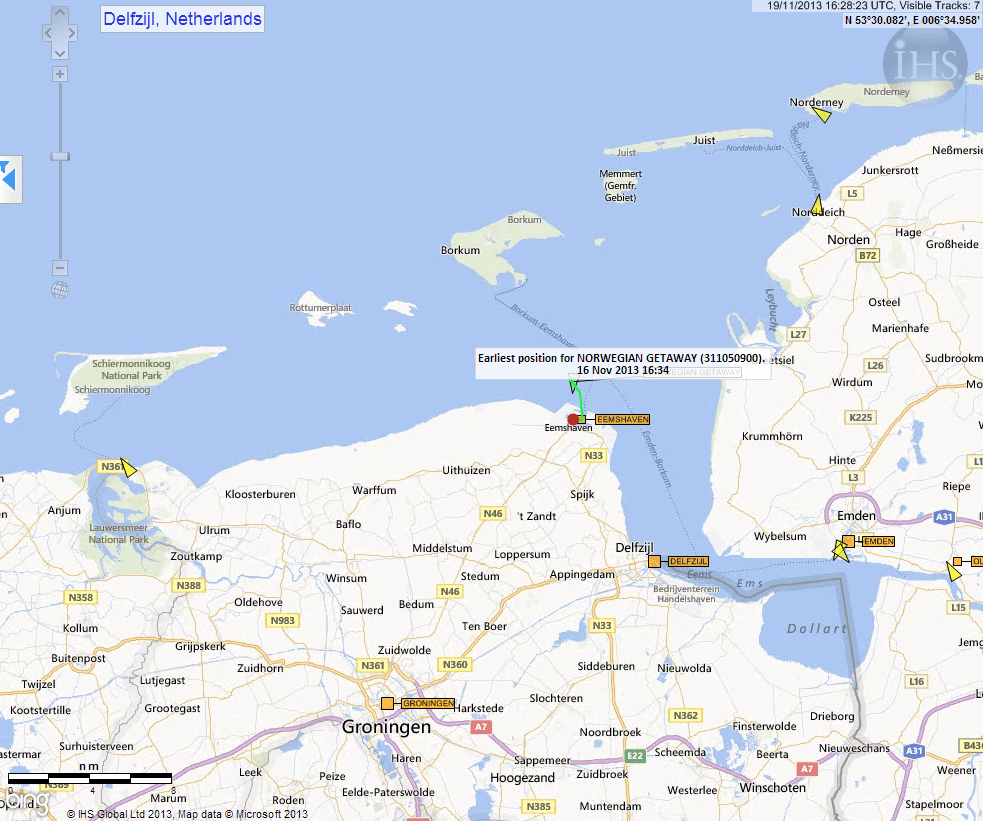Viewport: 983px width, 821px height.
Task: Pan the map west with left arrow
Action: click(x=47, y=33)
